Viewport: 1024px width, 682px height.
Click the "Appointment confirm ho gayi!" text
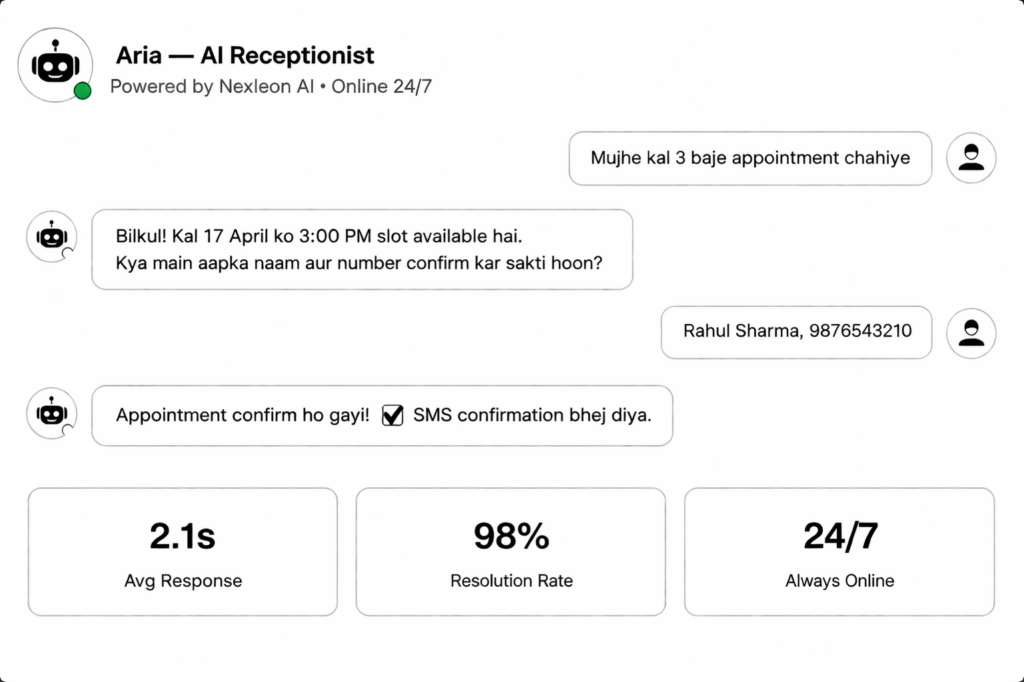(243, 415)
